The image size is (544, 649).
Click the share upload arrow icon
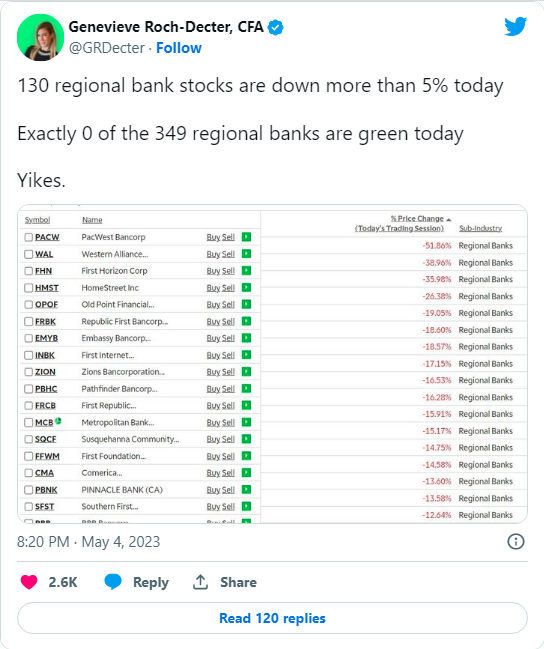200,582
